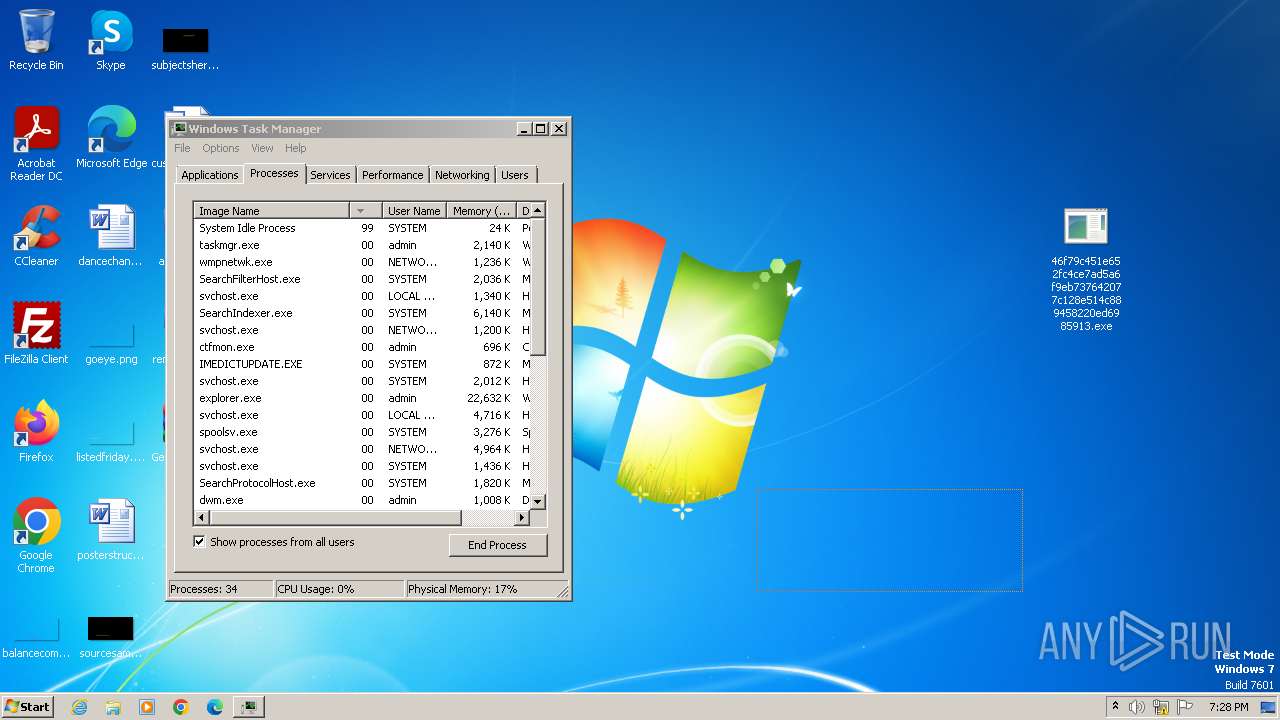The width and height of the screenshot is (1280, 720).
Task: Click process list scroll up arrow
Action: pos(537,210)
